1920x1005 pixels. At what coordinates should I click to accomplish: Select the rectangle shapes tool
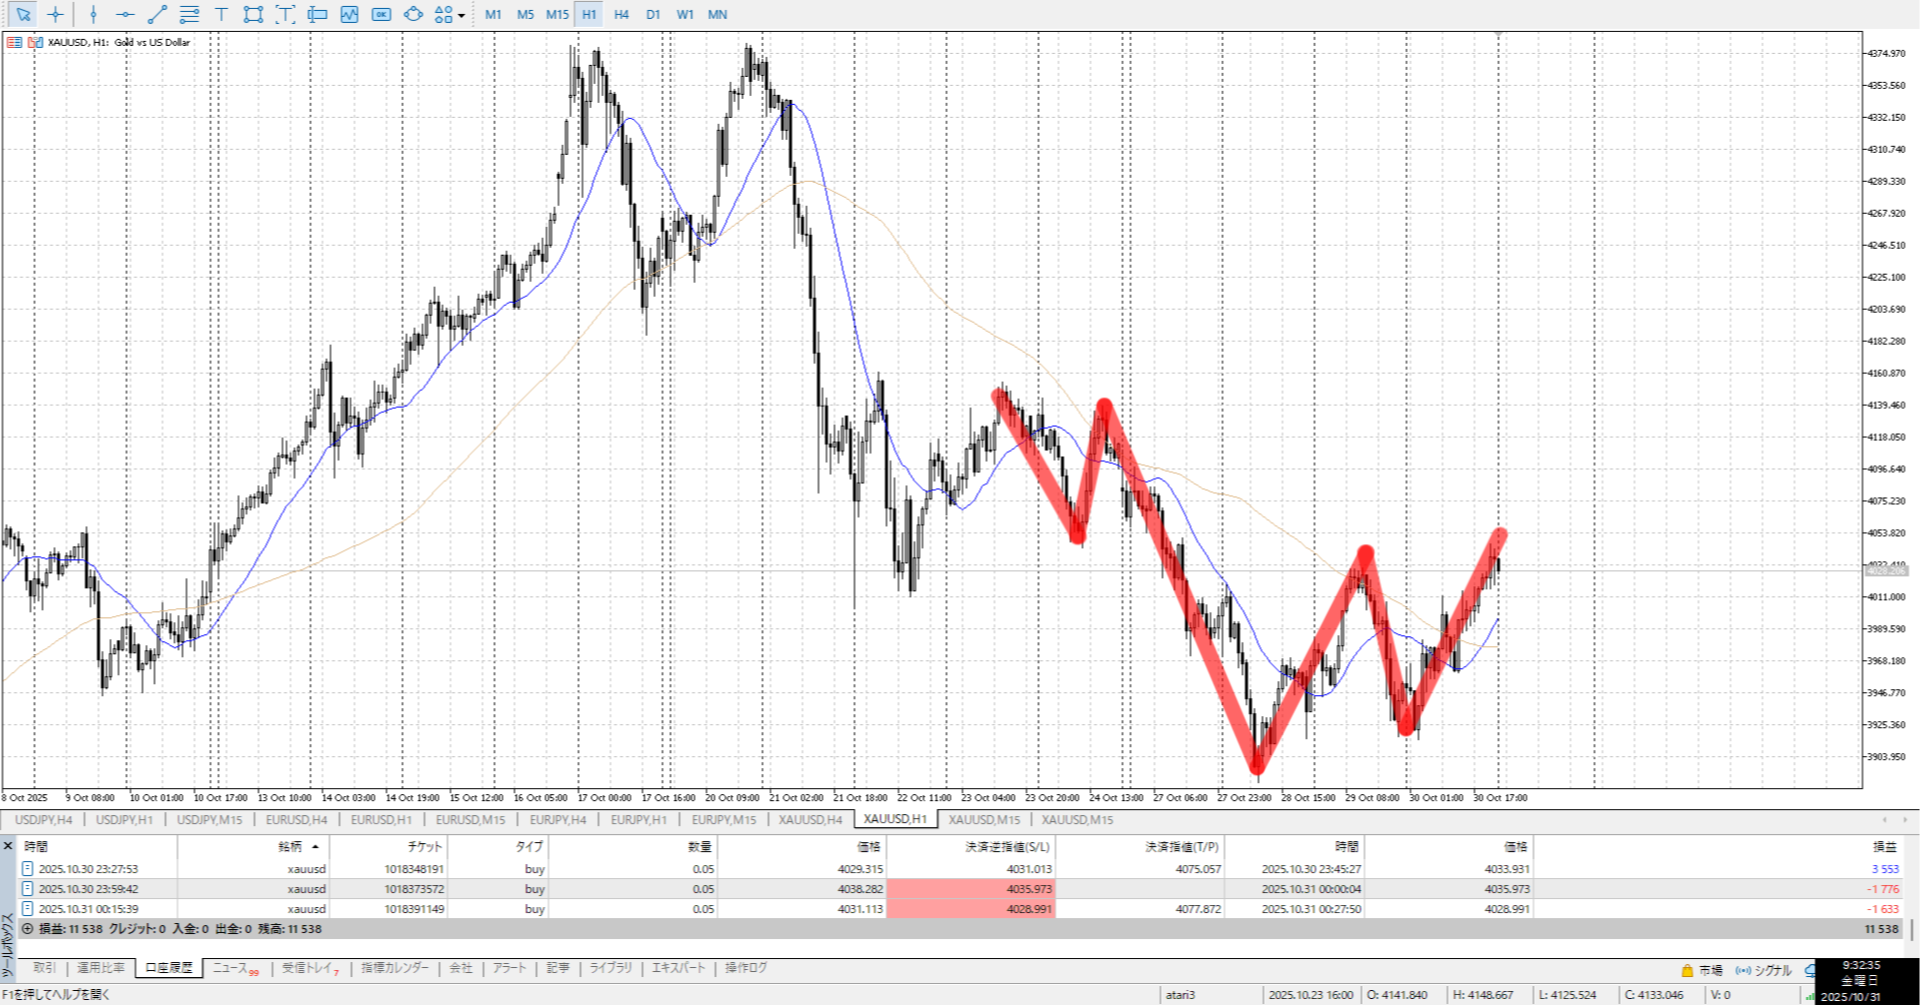coord(253,14)
